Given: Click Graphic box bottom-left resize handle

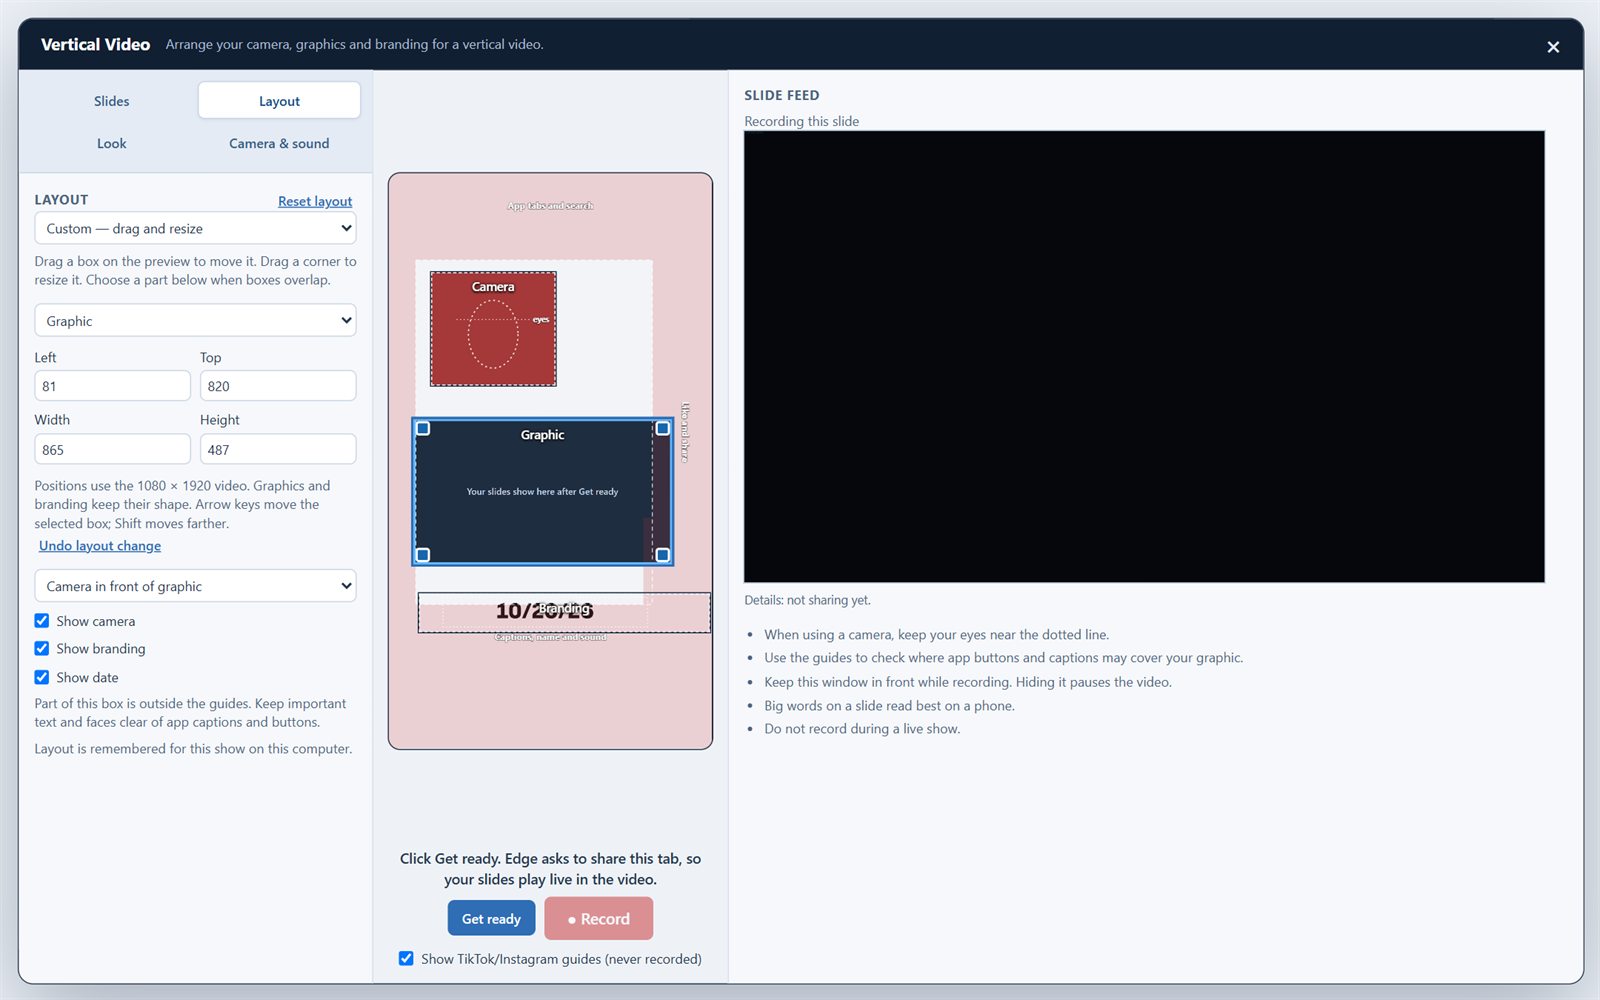Looking at the screenshot, I should (423, 555).
